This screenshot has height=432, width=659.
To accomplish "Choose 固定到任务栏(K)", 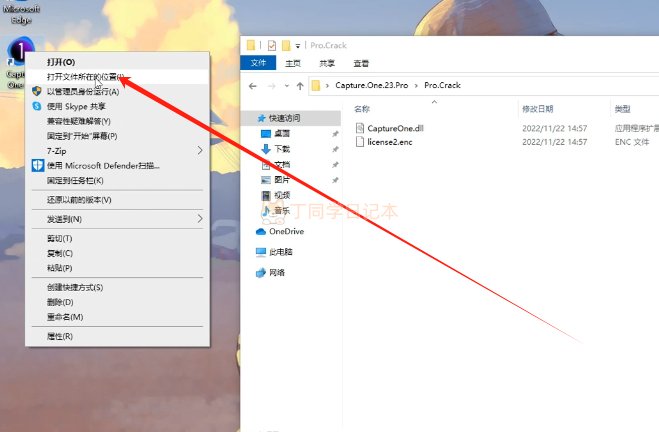I will point(117,181).
